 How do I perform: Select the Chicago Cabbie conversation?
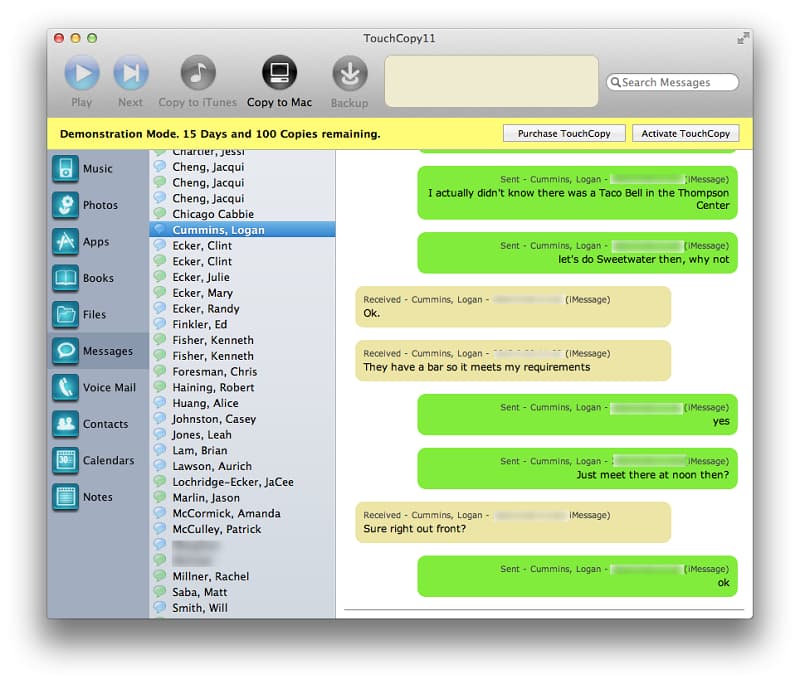click(x=242, y=214)
